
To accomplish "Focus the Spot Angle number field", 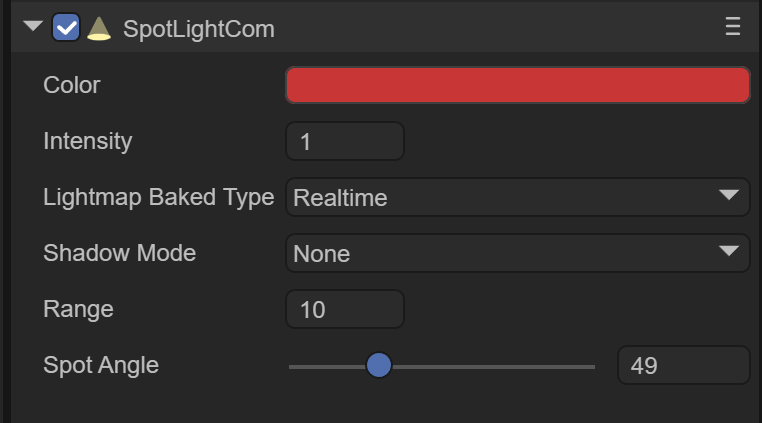I will pyautogui.click(x=683, y=366).
